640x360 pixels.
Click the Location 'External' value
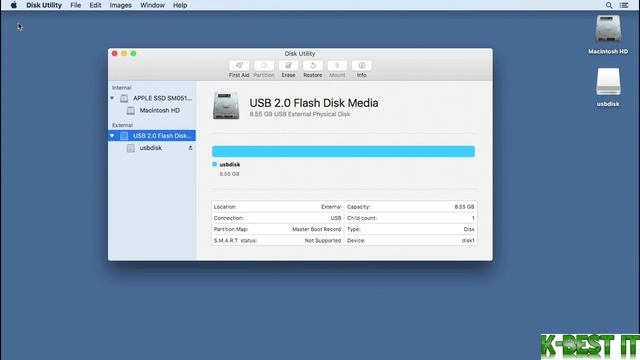pyautogui.click(x=331, y=207)
